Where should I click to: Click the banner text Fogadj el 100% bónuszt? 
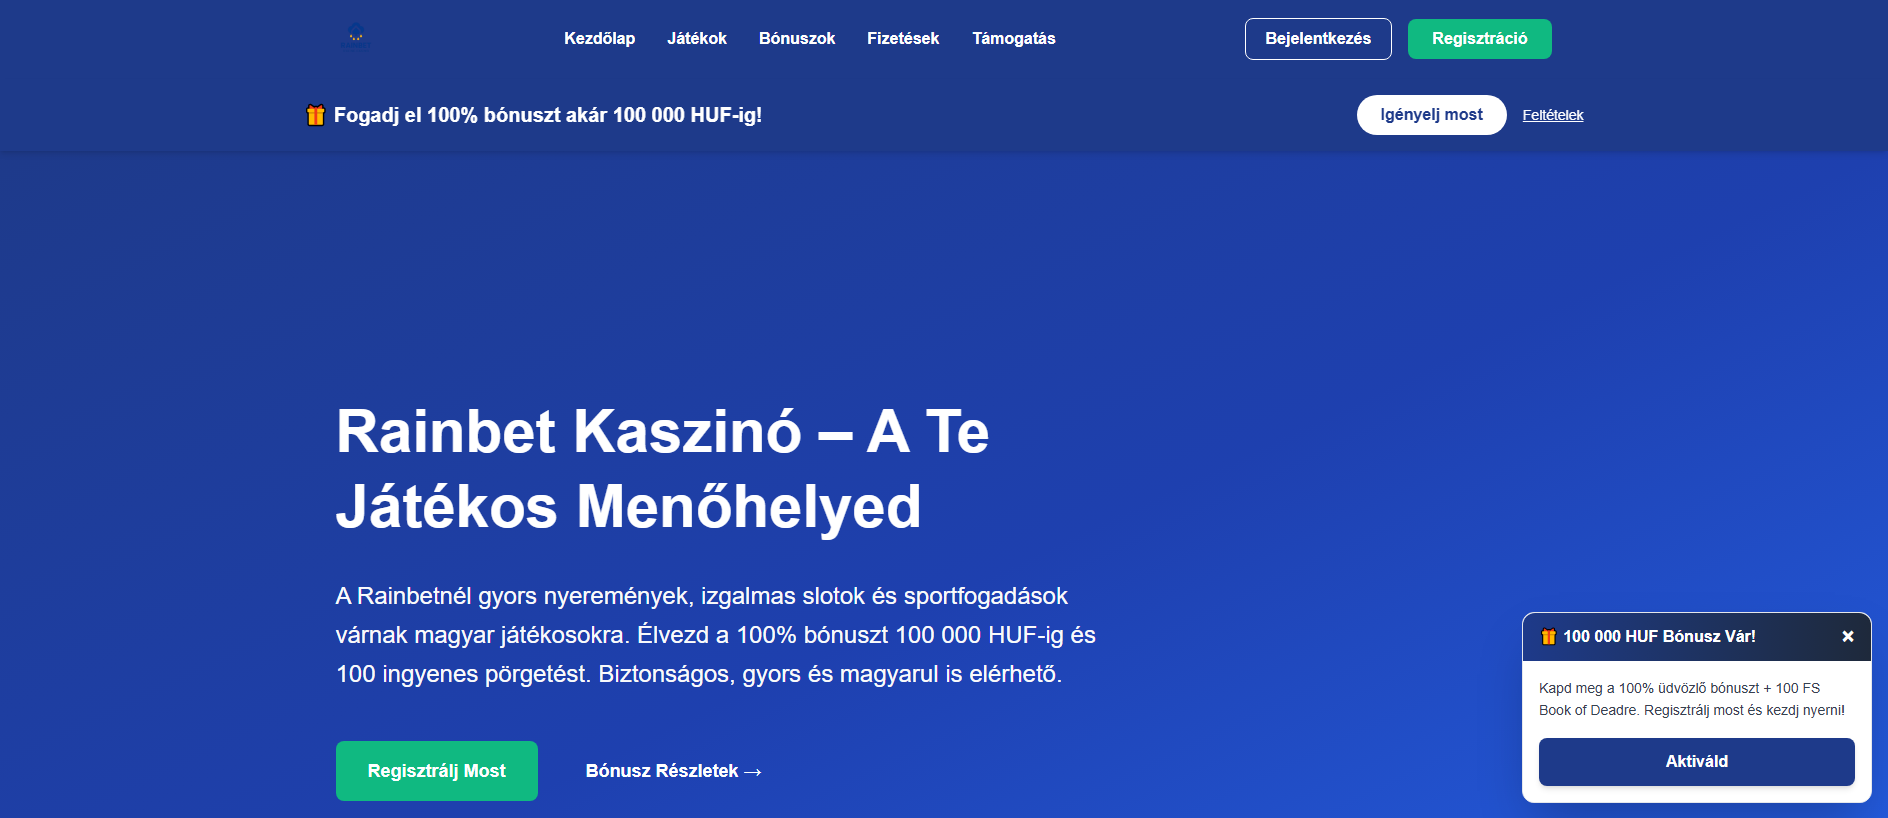pos(548,115)
